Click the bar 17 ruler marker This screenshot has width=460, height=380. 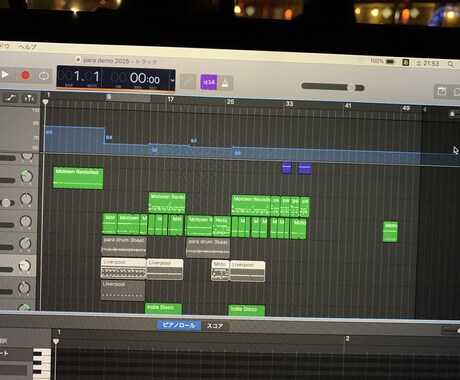(x=171, y=99)
